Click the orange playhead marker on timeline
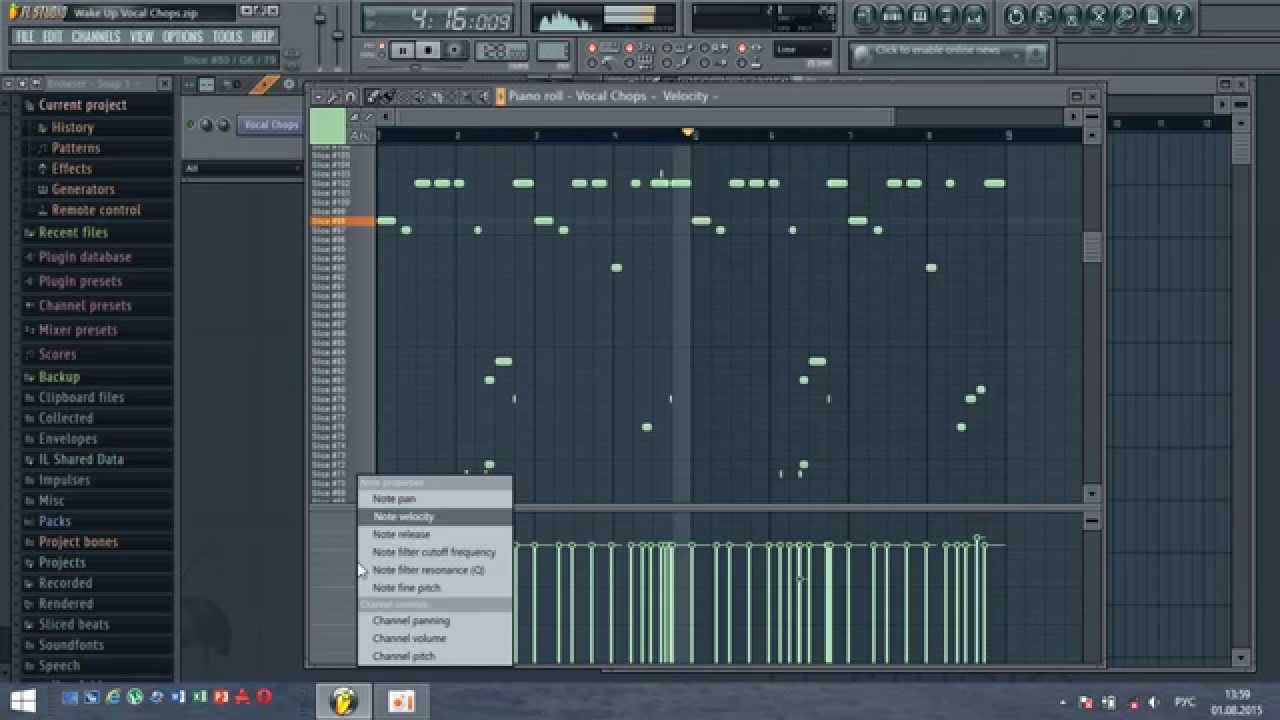 click(x=687, y=133)
